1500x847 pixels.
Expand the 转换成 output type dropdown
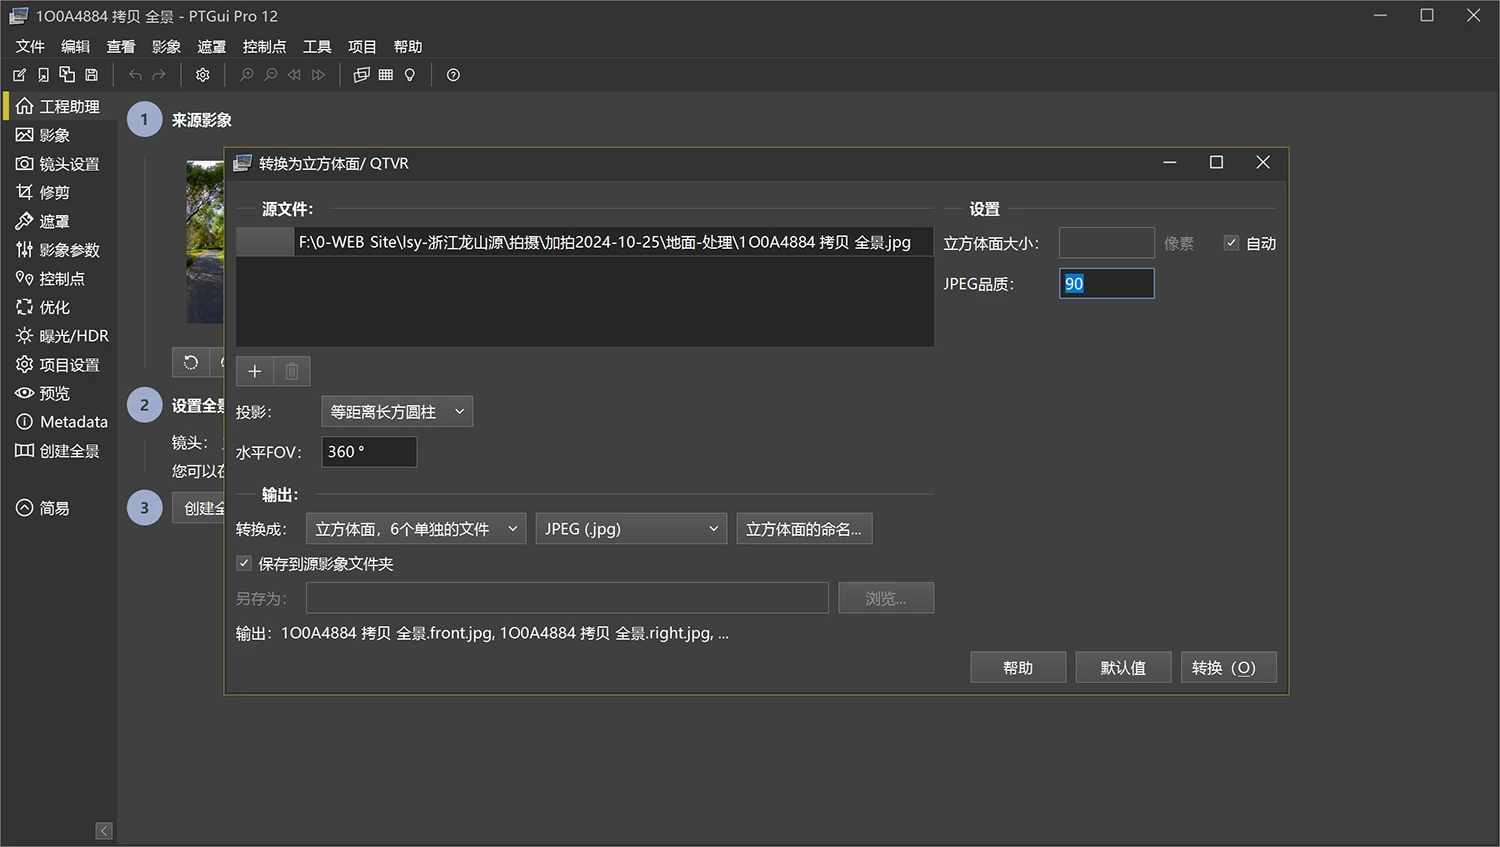(x=416, y=529)
